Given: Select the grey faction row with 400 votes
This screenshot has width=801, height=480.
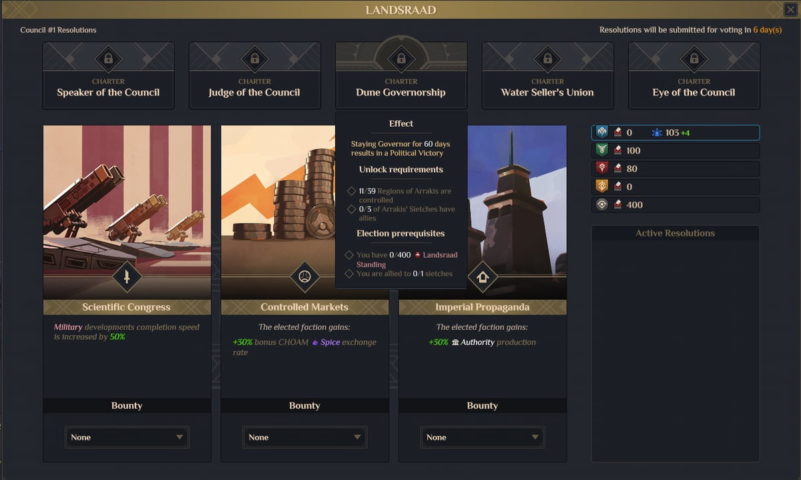Looking at the screenshot, I should 675,204.
